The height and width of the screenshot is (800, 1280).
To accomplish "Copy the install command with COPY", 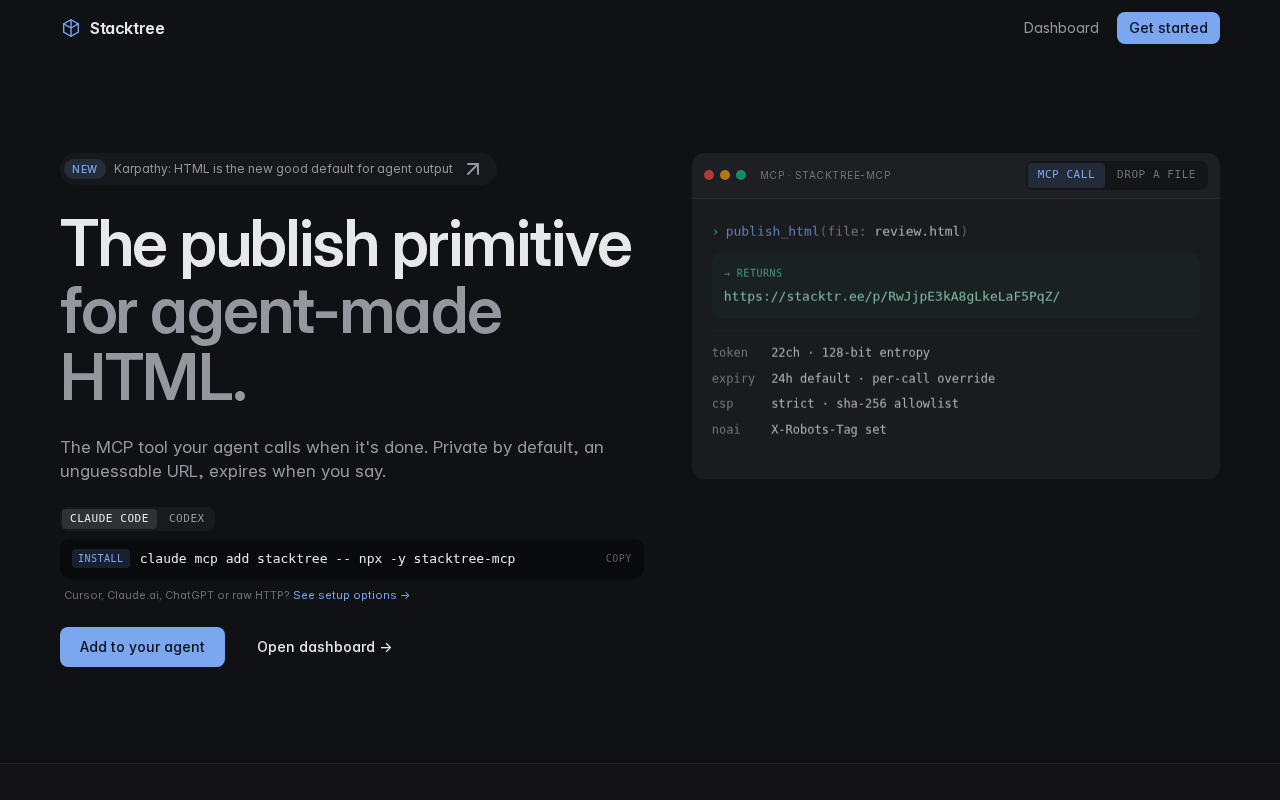I will [619, 559].
